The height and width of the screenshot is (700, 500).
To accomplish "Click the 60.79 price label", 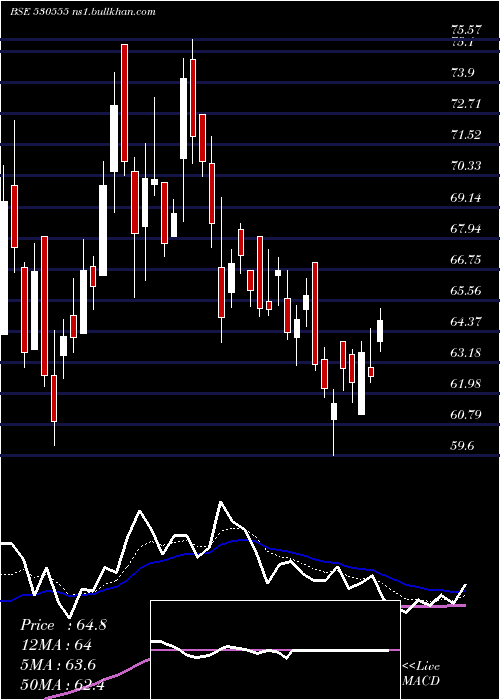I will point(466,415).
